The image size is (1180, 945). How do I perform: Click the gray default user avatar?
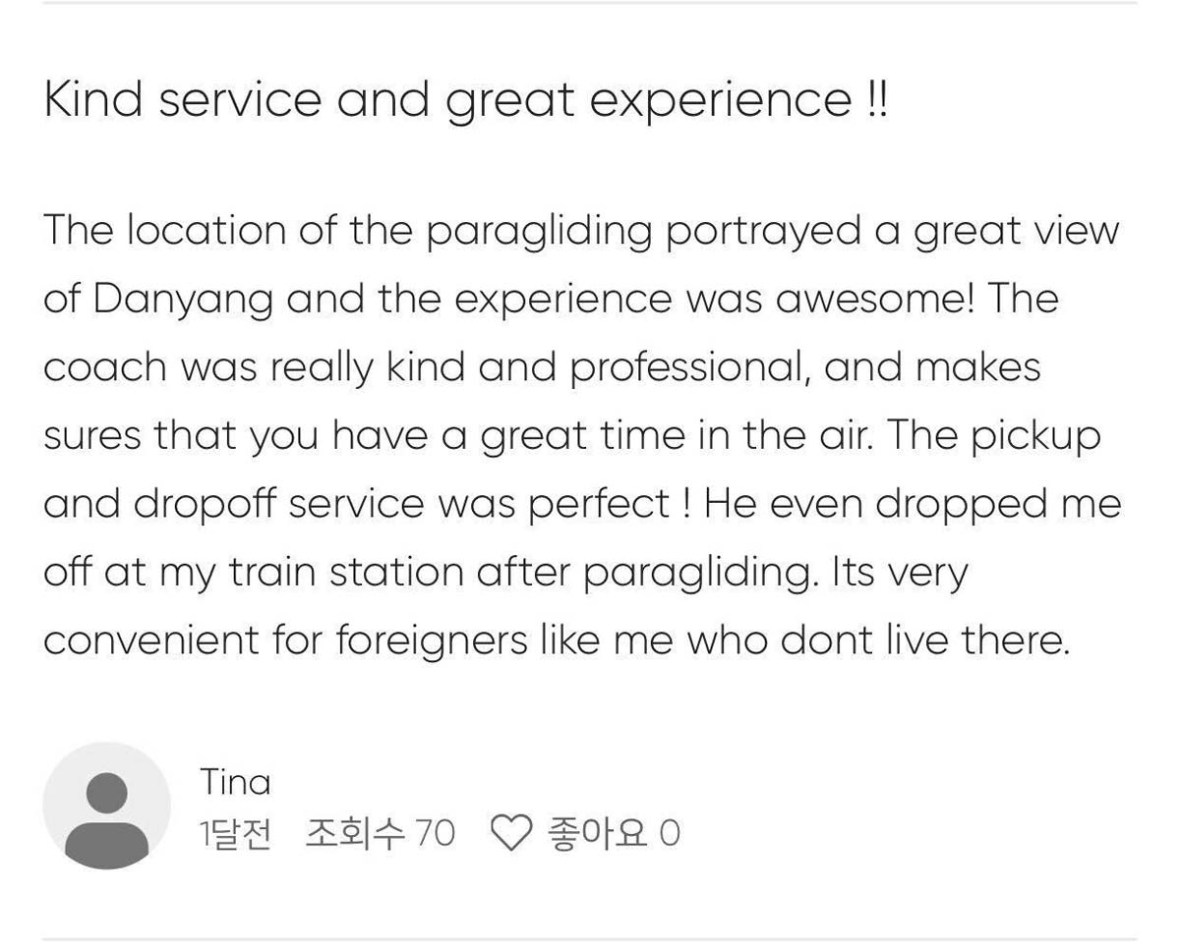click(x=106, y=805)
